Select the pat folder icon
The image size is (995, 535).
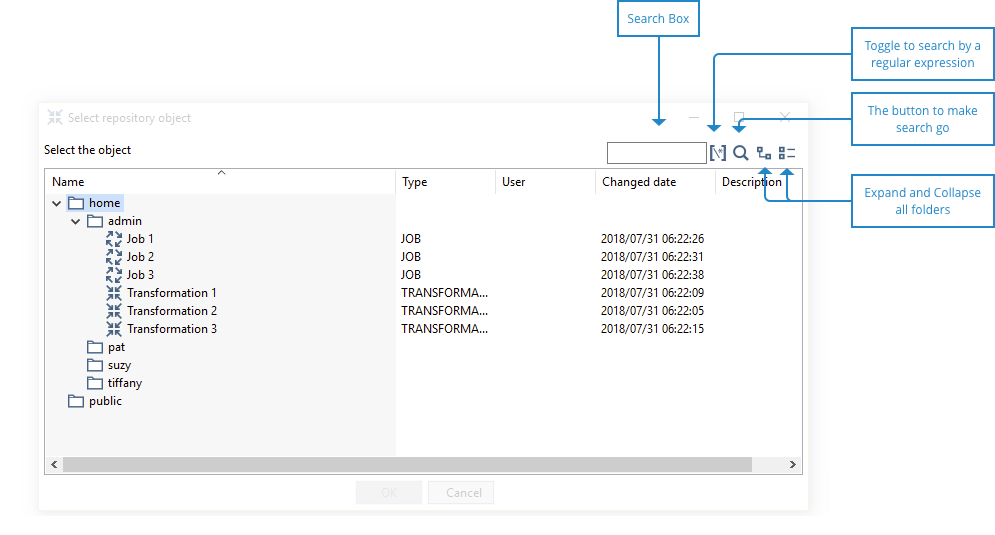coord(95,347)
